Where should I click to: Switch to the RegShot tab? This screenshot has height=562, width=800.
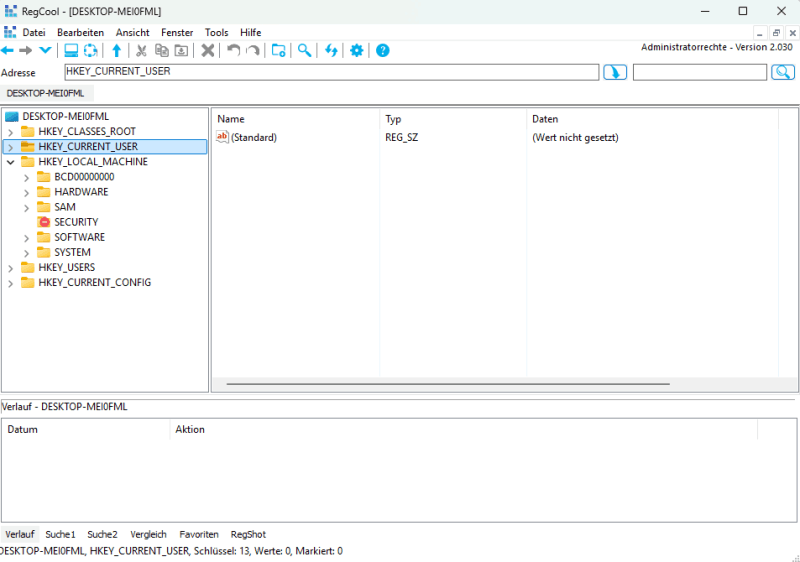[x=248, y=535]
